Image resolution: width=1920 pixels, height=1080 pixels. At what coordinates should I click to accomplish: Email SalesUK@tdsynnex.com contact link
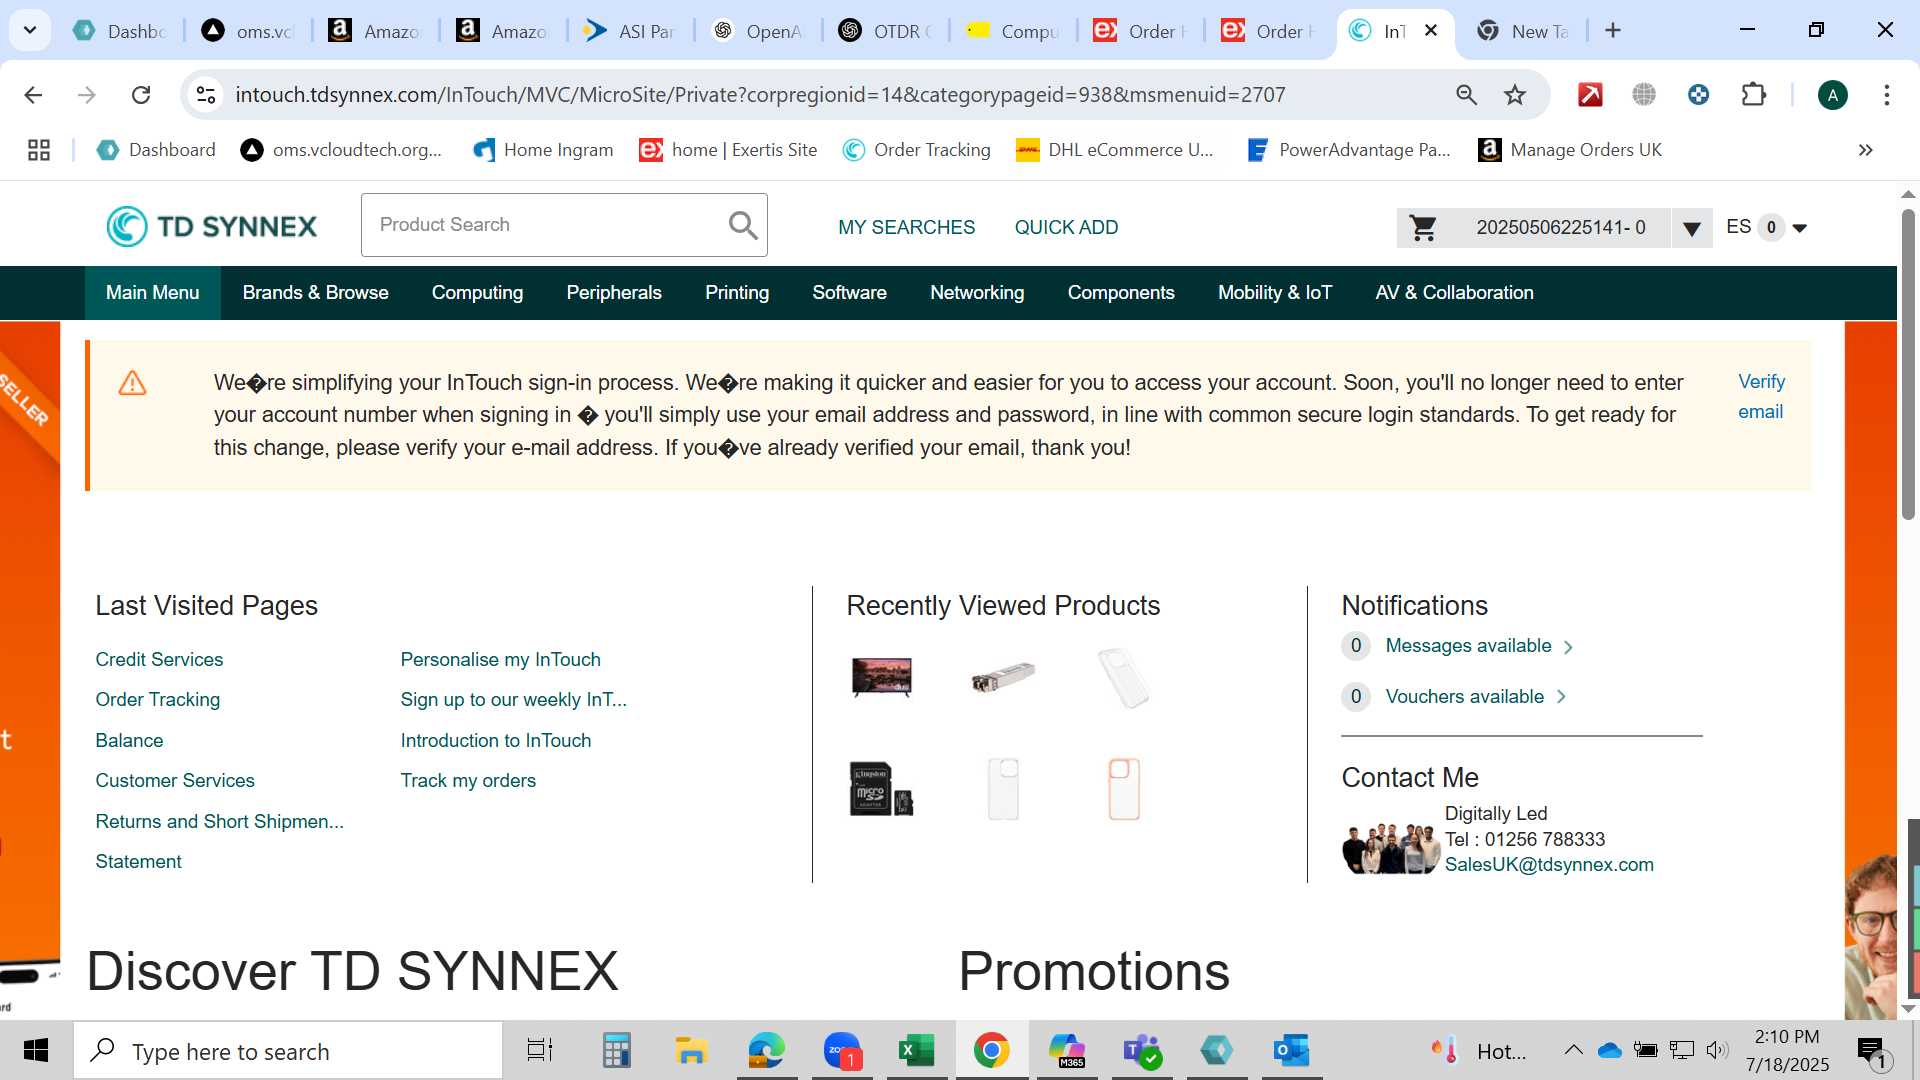coord(1549,865)
